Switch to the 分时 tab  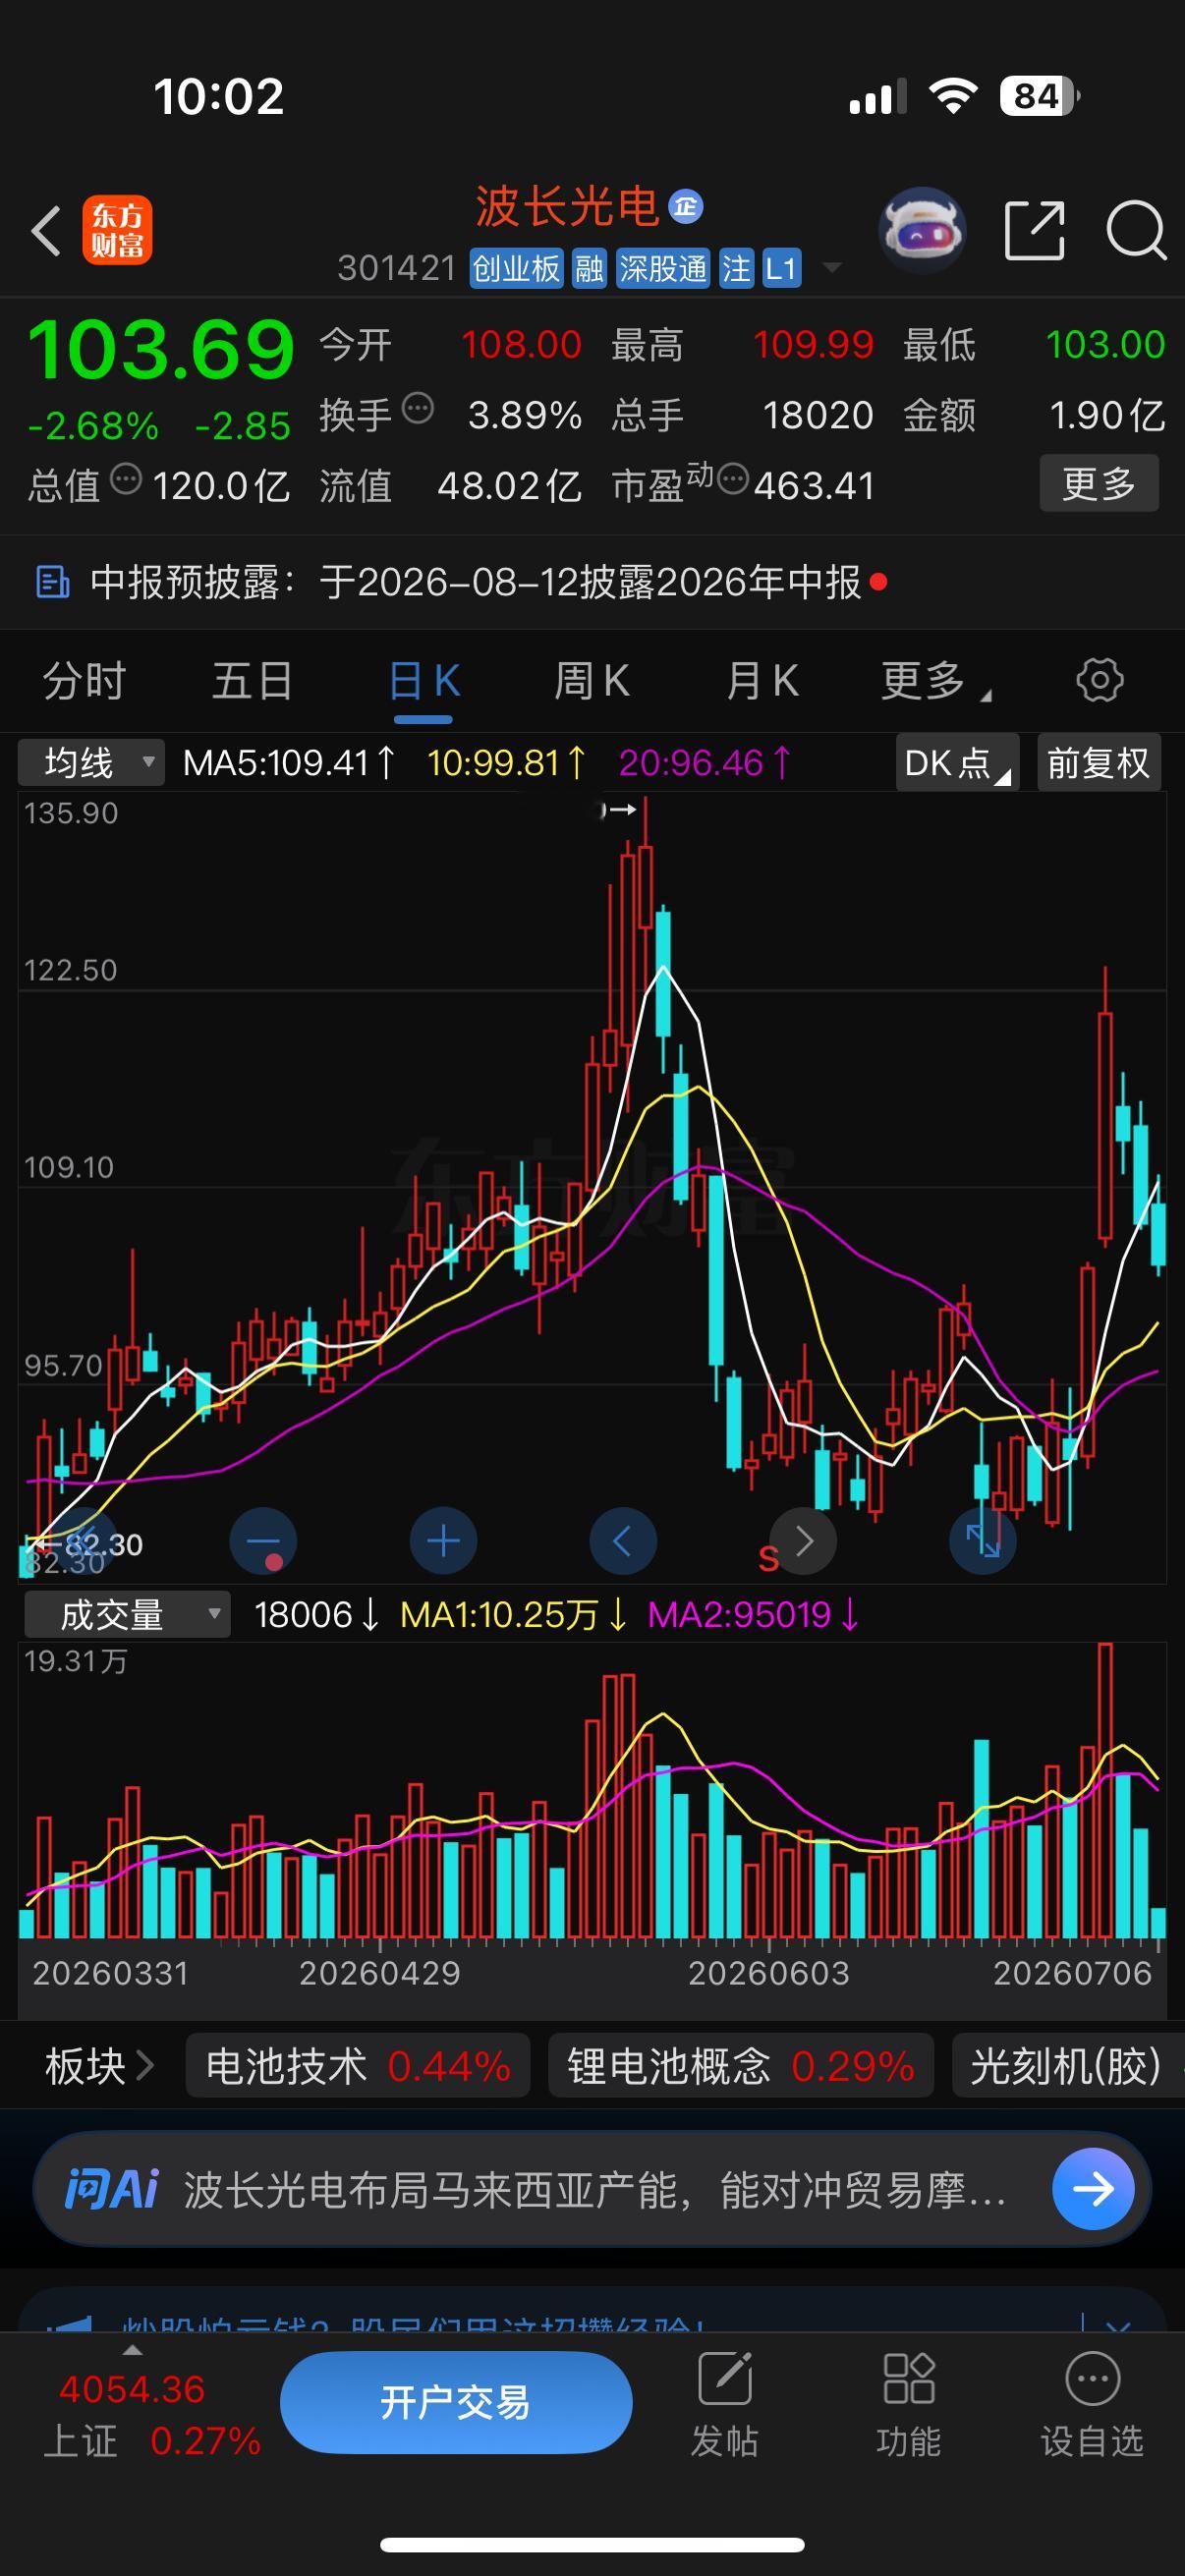tap(84, 681)
